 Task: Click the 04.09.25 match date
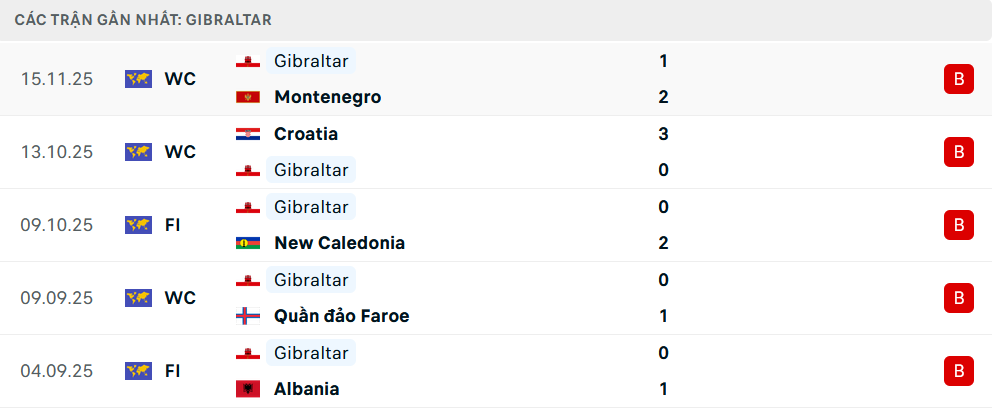click(56, 371)
